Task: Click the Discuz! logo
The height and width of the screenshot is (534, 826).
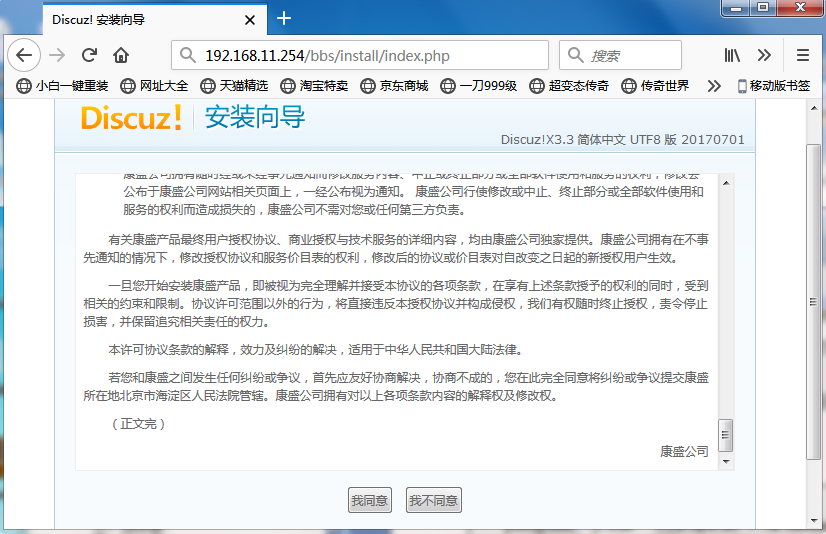Action: tap(132, 117)
